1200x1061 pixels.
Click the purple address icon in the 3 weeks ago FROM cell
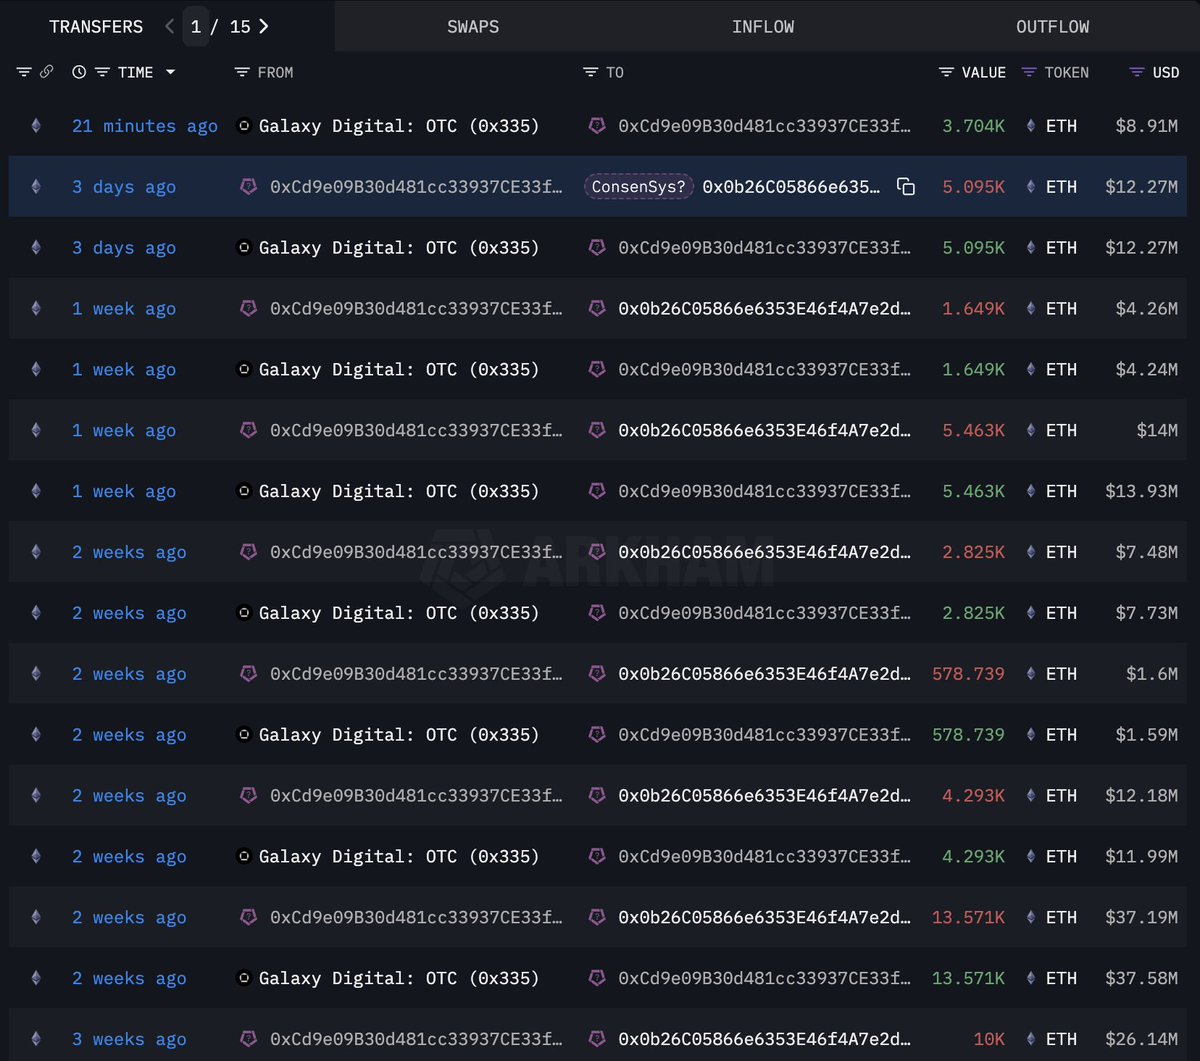point(248,1039)
